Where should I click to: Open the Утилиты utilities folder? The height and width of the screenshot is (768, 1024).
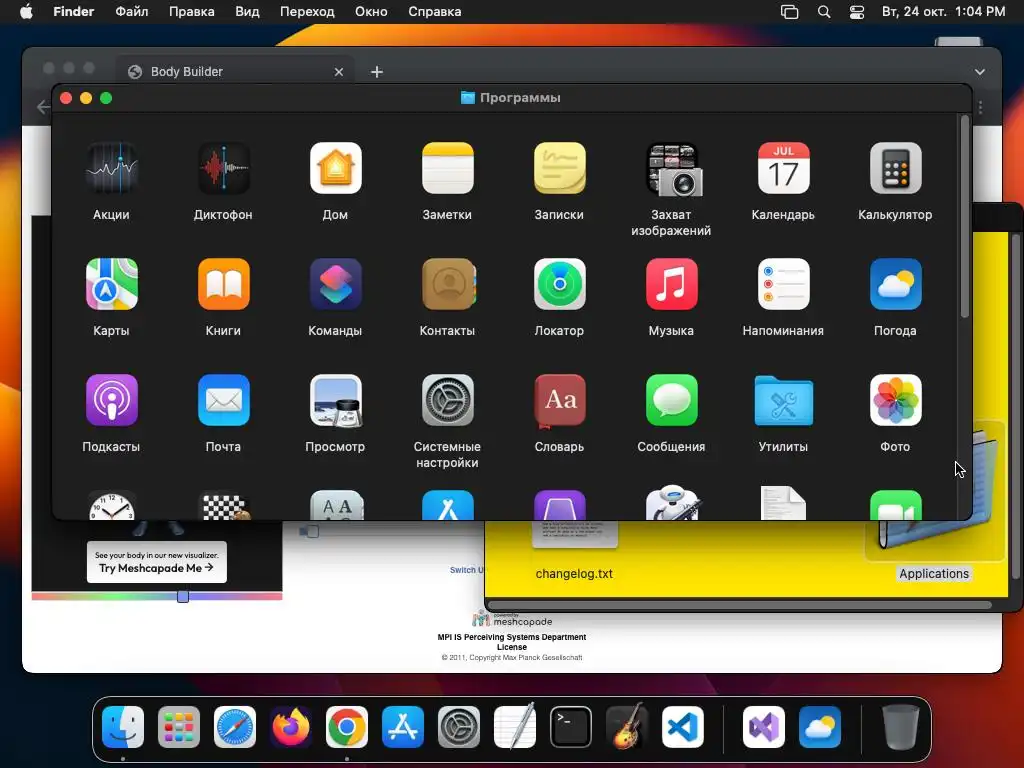pos(784,400)
